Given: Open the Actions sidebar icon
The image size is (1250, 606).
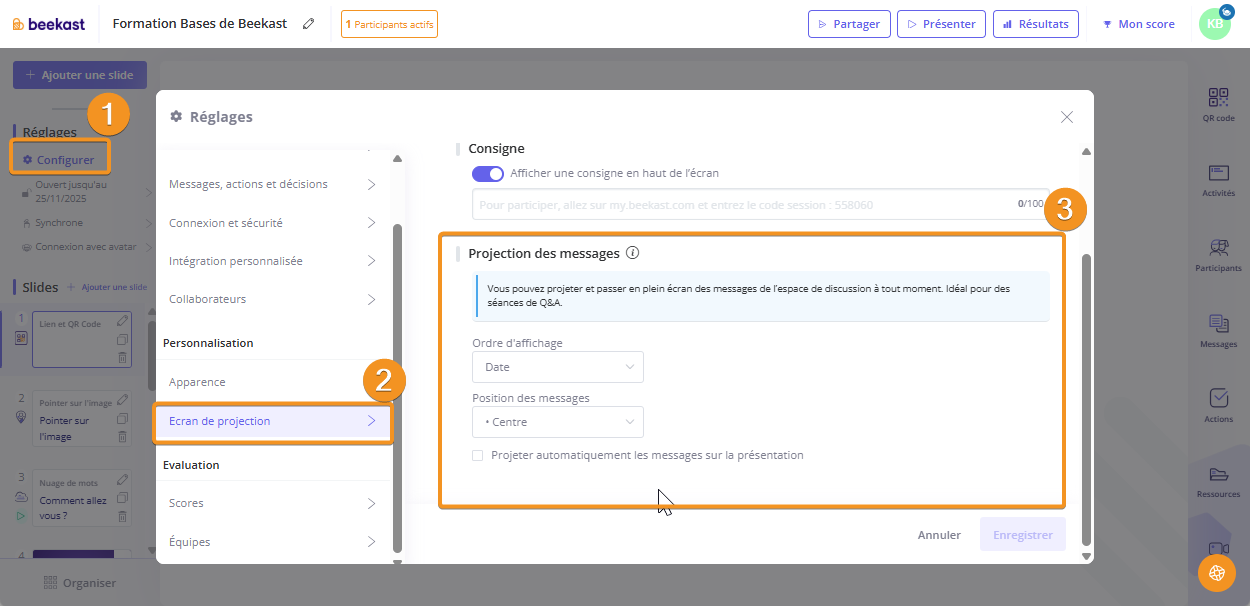Looking at the screenshot, I should 1218,400.
